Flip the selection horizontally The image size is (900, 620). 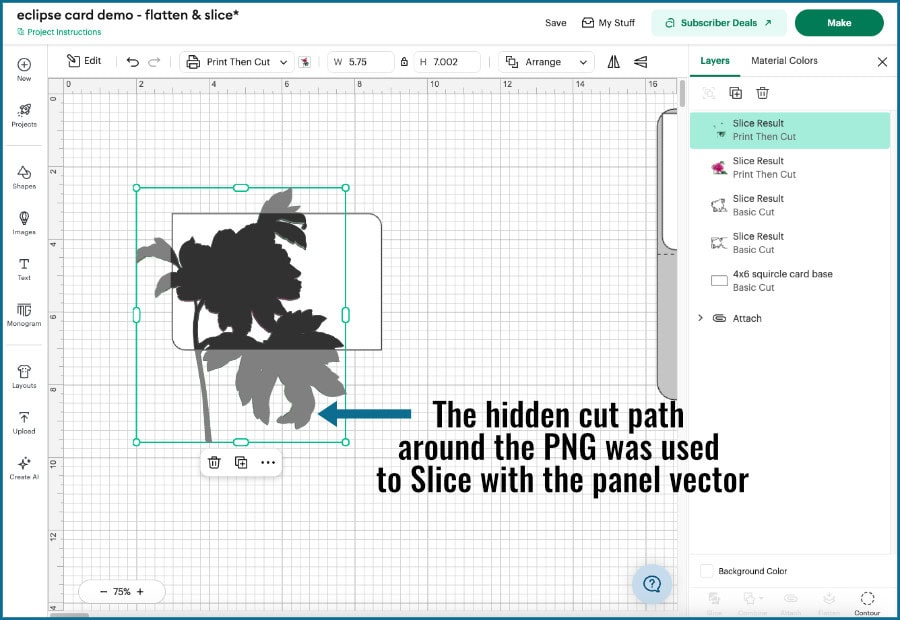(x=614, y=62)
